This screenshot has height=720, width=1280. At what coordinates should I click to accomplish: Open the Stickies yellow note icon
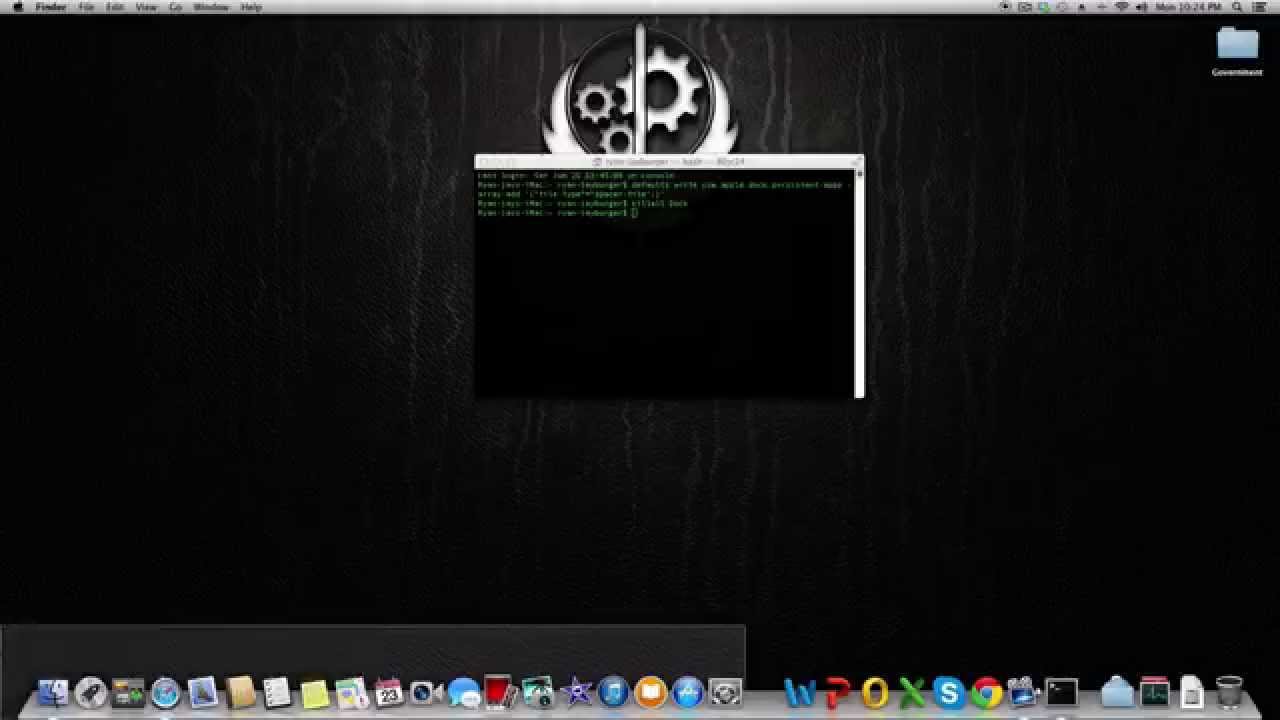point(315,692)
